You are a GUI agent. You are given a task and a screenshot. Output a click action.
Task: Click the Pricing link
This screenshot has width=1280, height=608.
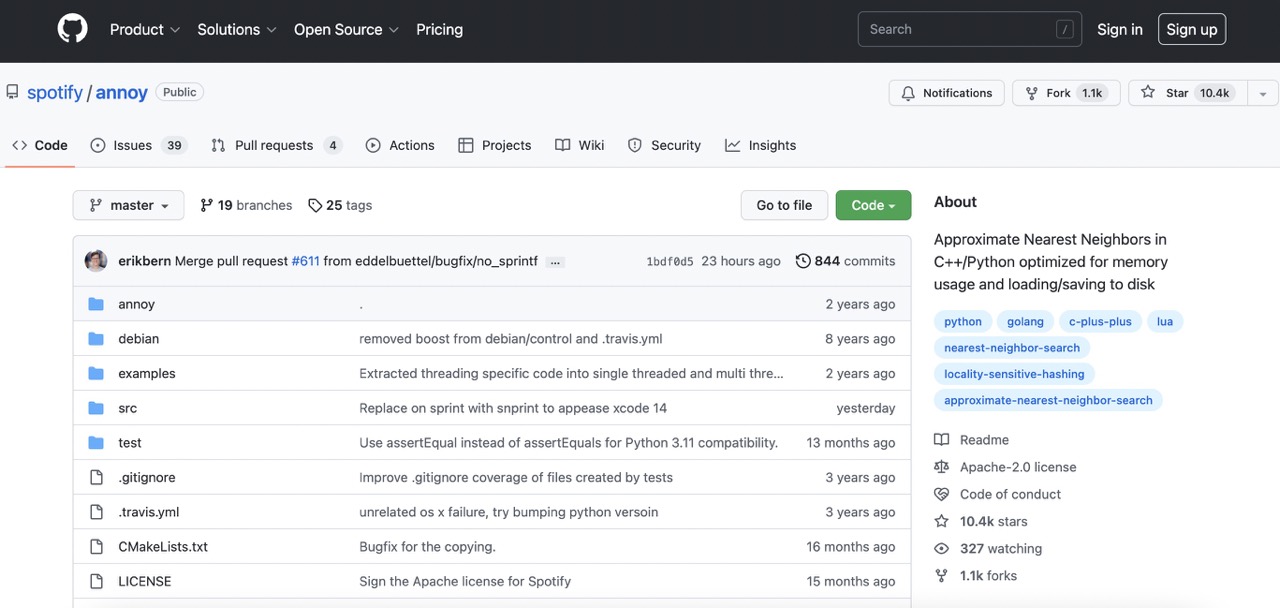439,30
